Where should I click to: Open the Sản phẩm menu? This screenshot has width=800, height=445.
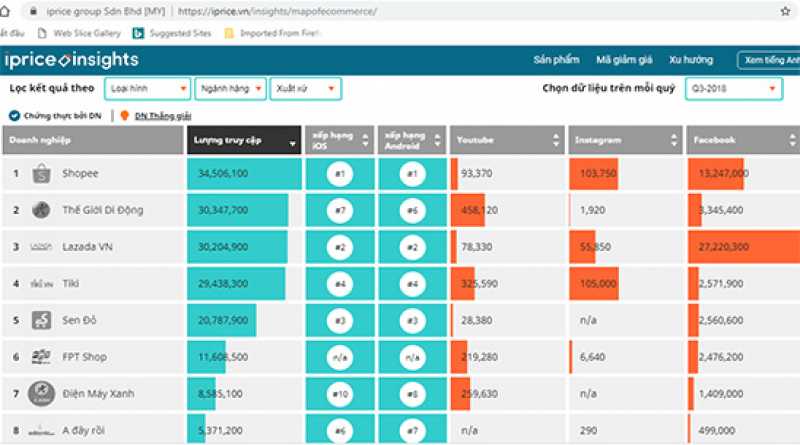tap(556, 60)
